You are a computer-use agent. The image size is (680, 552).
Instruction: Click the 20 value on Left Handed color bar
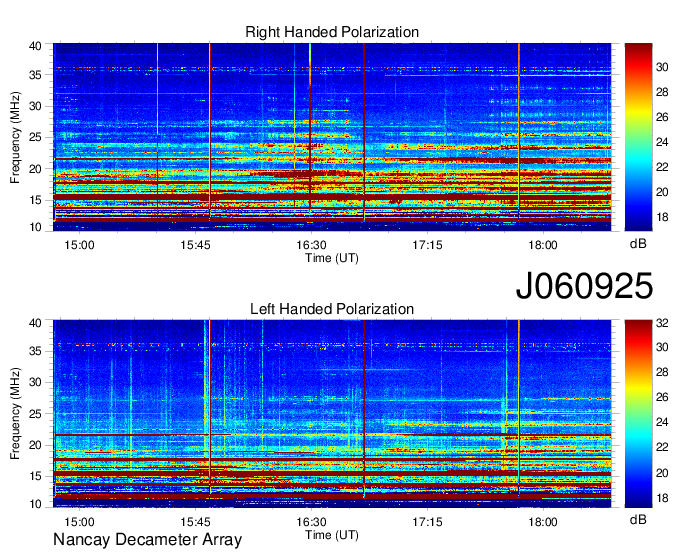(x=662, y=473)
